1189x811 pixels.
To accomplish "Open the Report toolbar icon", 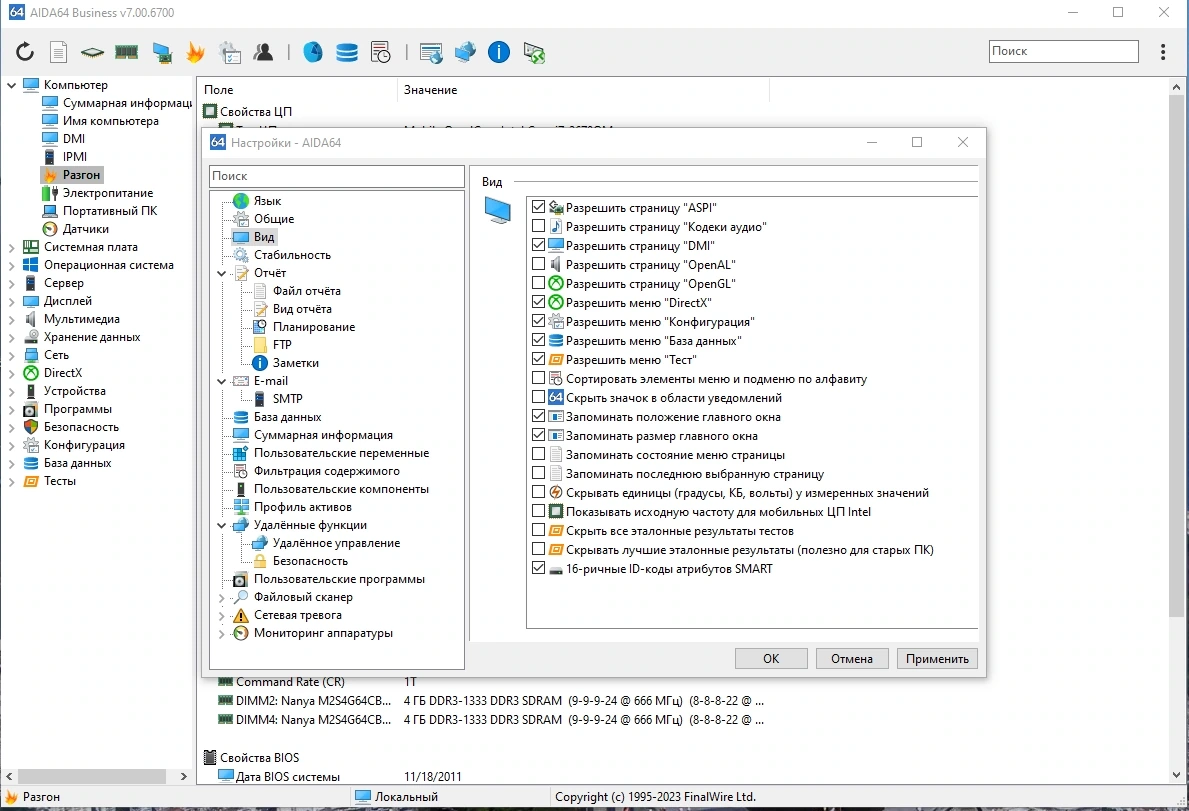I will [x=58, y=52].
